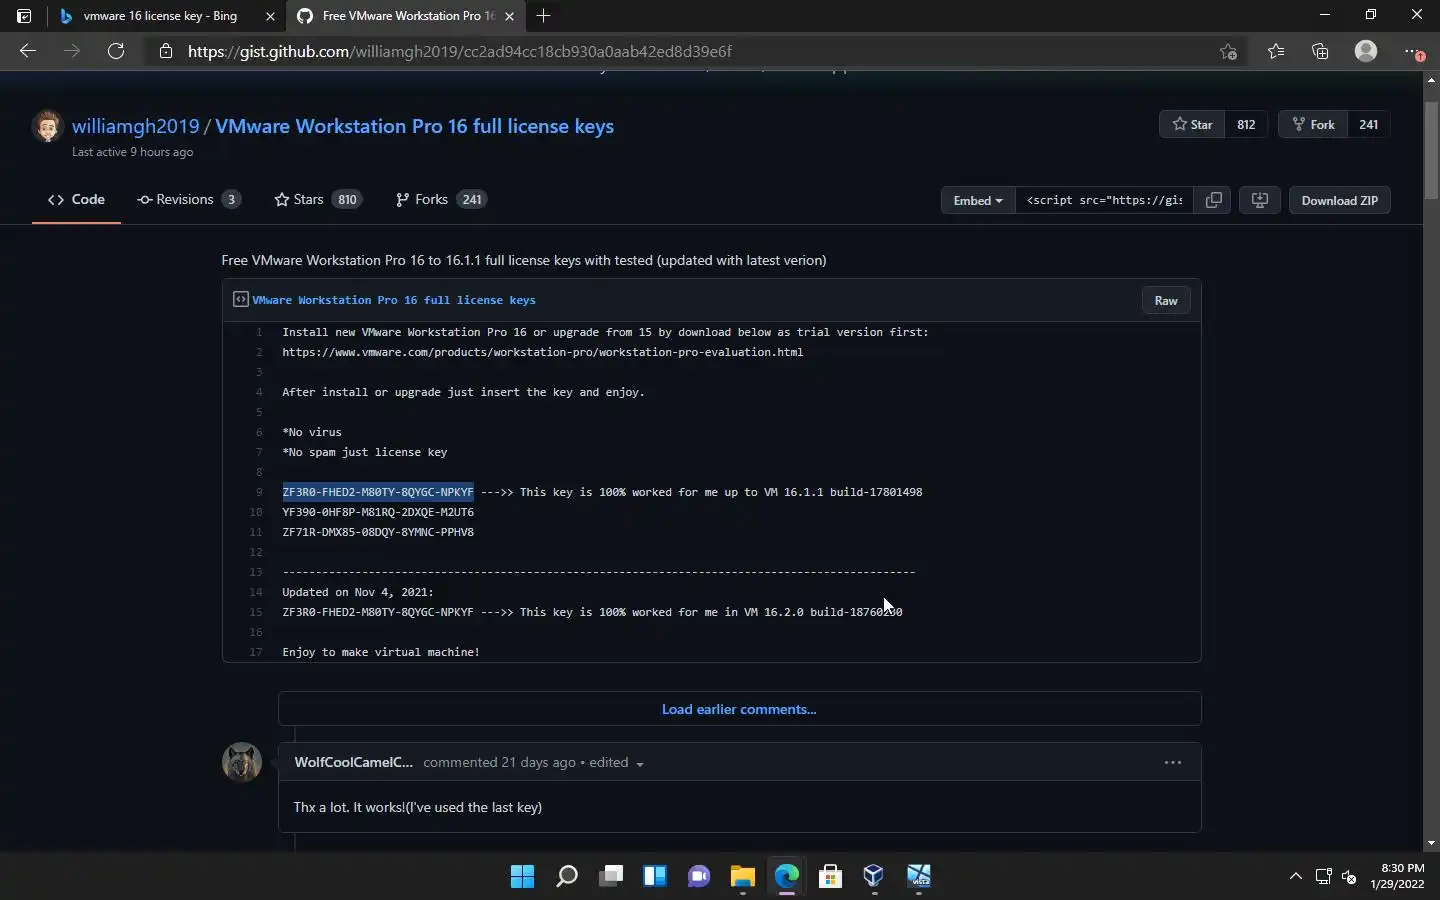Open Task View from taskbar

click(611, 877)
